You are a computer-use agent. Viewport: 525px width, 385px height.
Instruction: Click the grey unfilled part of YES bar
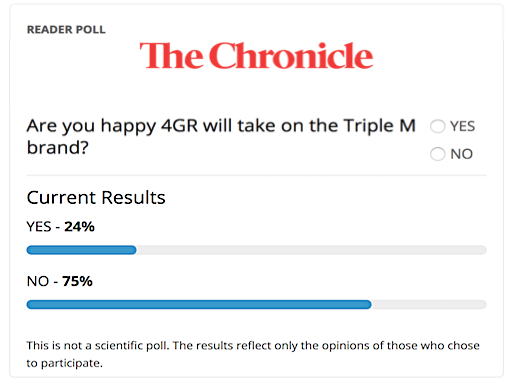(x=311, y=250)
